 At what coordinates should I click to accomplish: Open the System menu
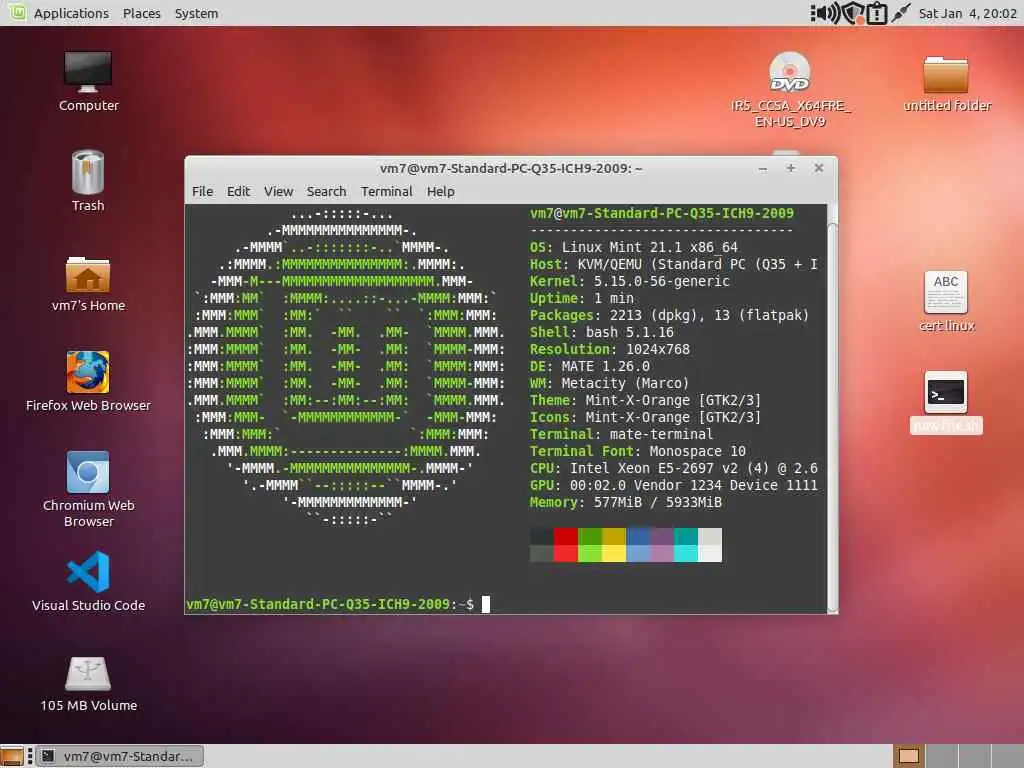point(197,13)
